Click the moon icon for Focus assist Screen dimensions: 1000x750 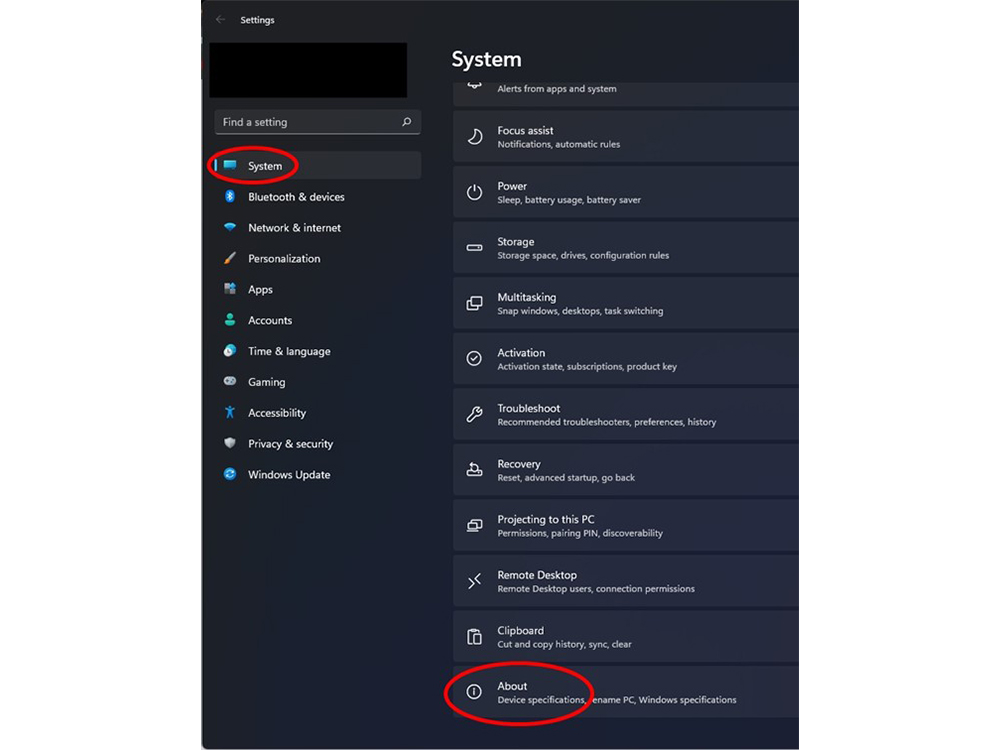[x=474, y=136]
